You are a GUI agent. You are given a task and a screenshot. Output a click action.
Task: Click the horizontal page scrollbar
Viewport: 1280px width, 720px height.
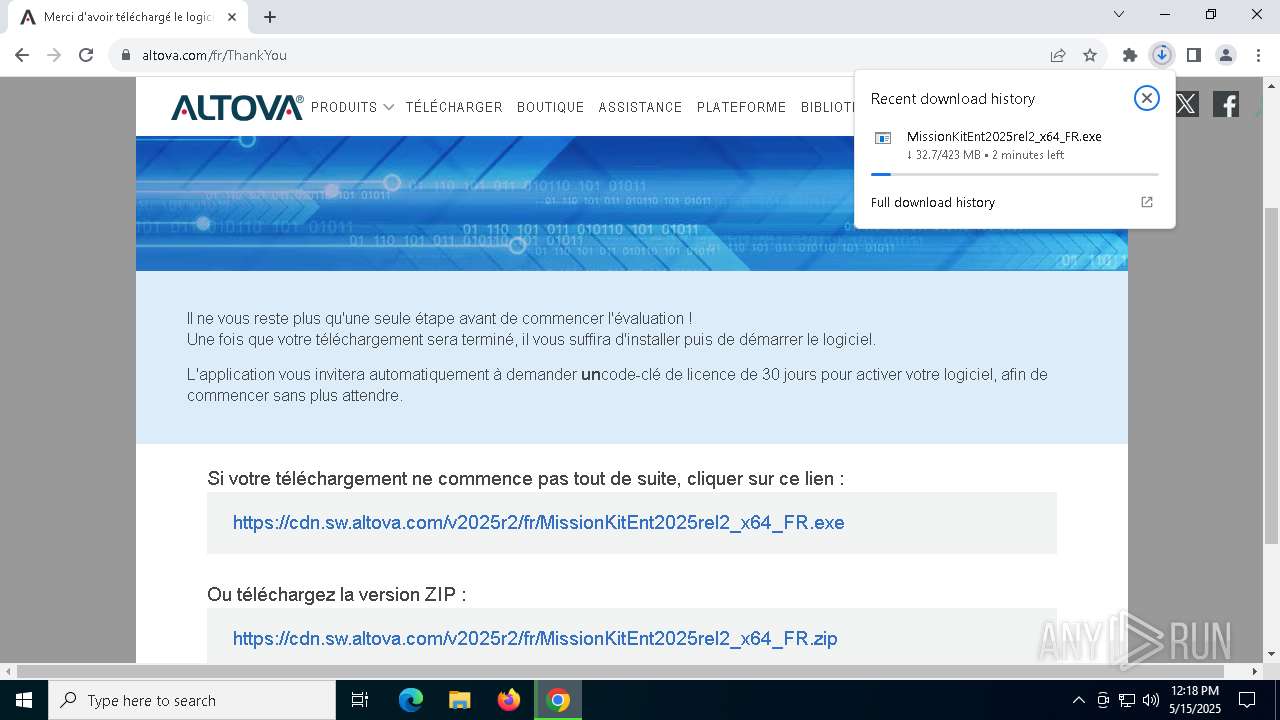[622, 671]
